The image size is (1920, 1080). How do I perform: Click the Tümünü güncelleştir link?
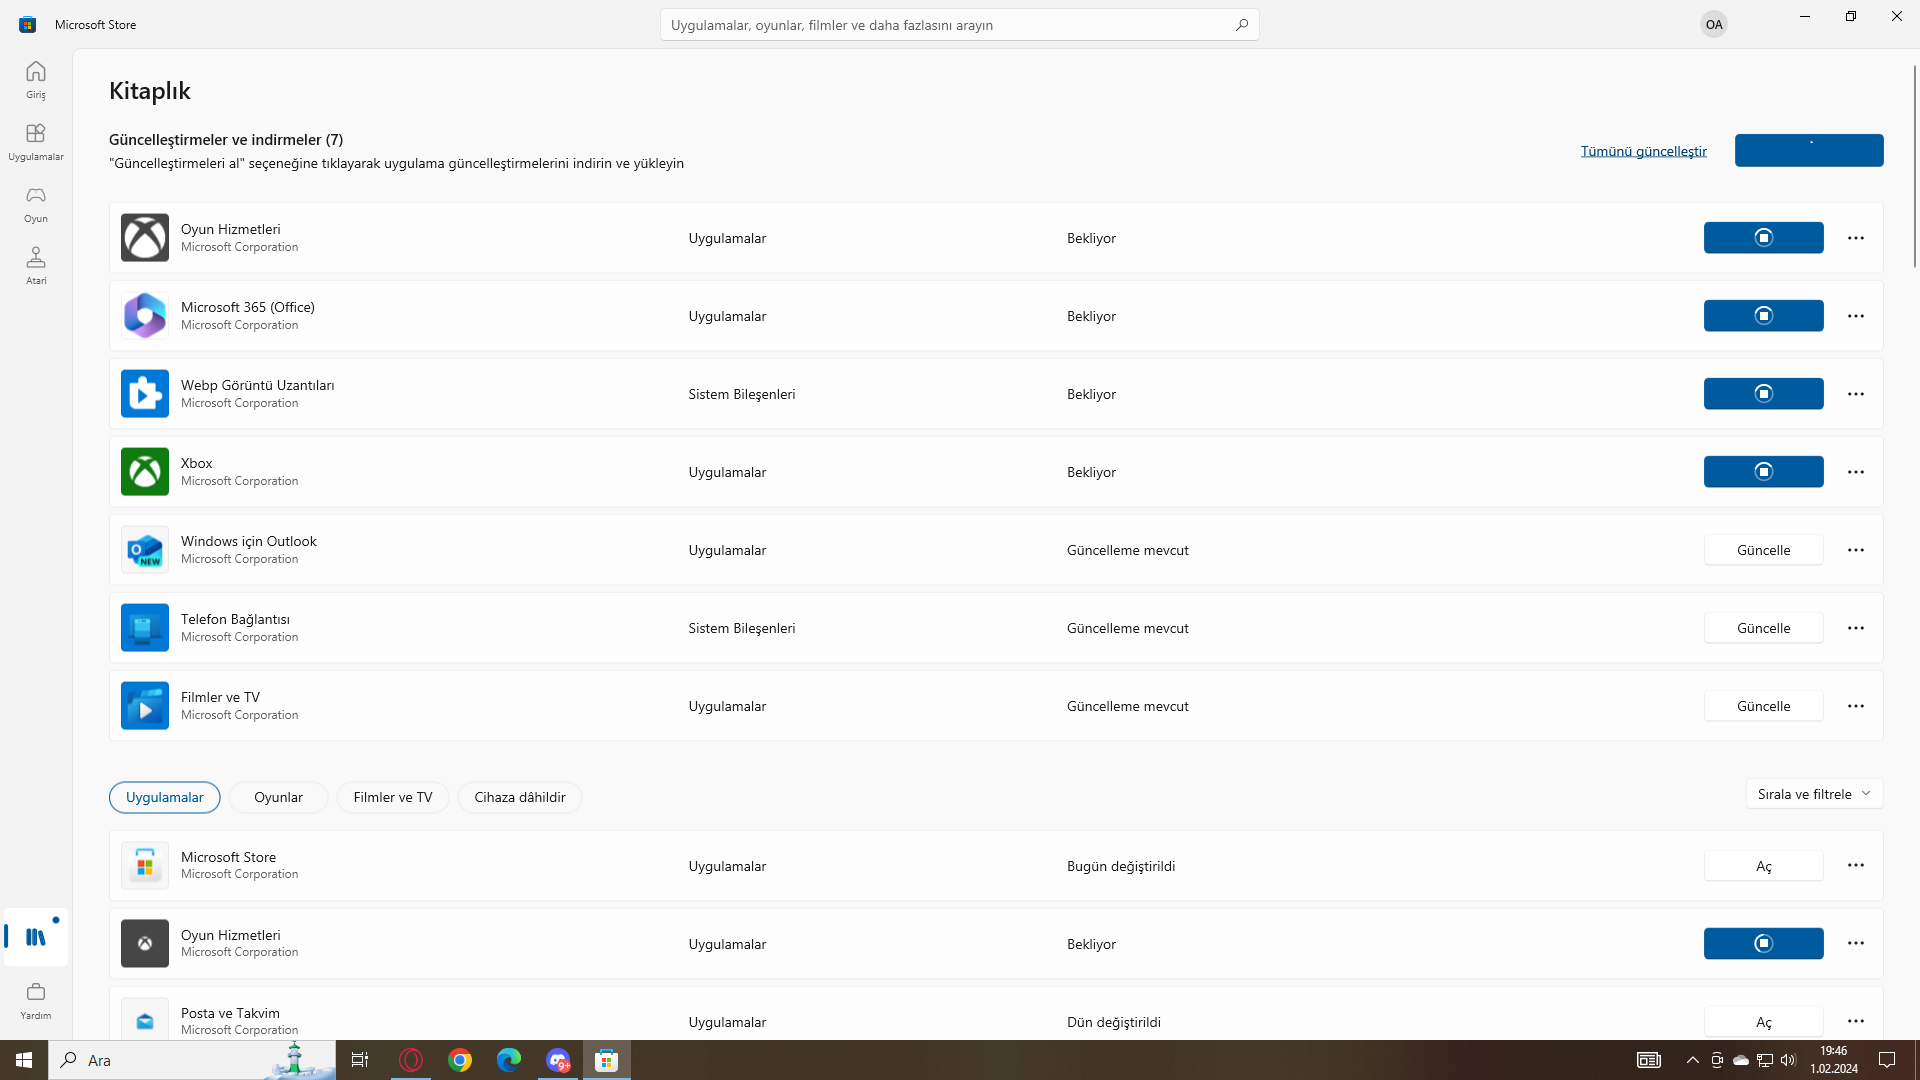coord(1643,151)
